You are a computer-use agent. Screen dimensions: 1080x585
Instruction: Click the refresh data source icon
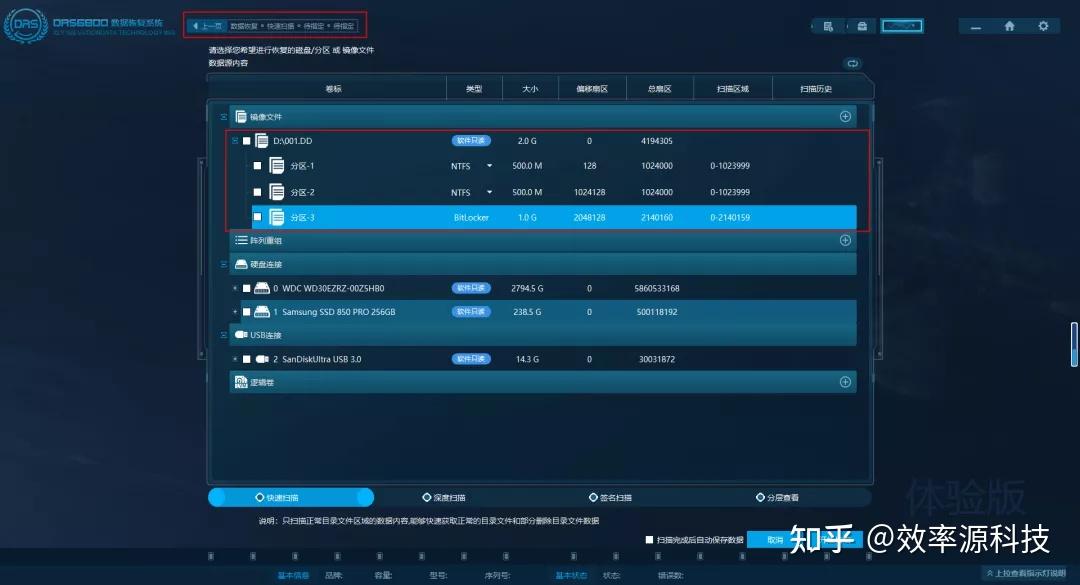point(853,63)
